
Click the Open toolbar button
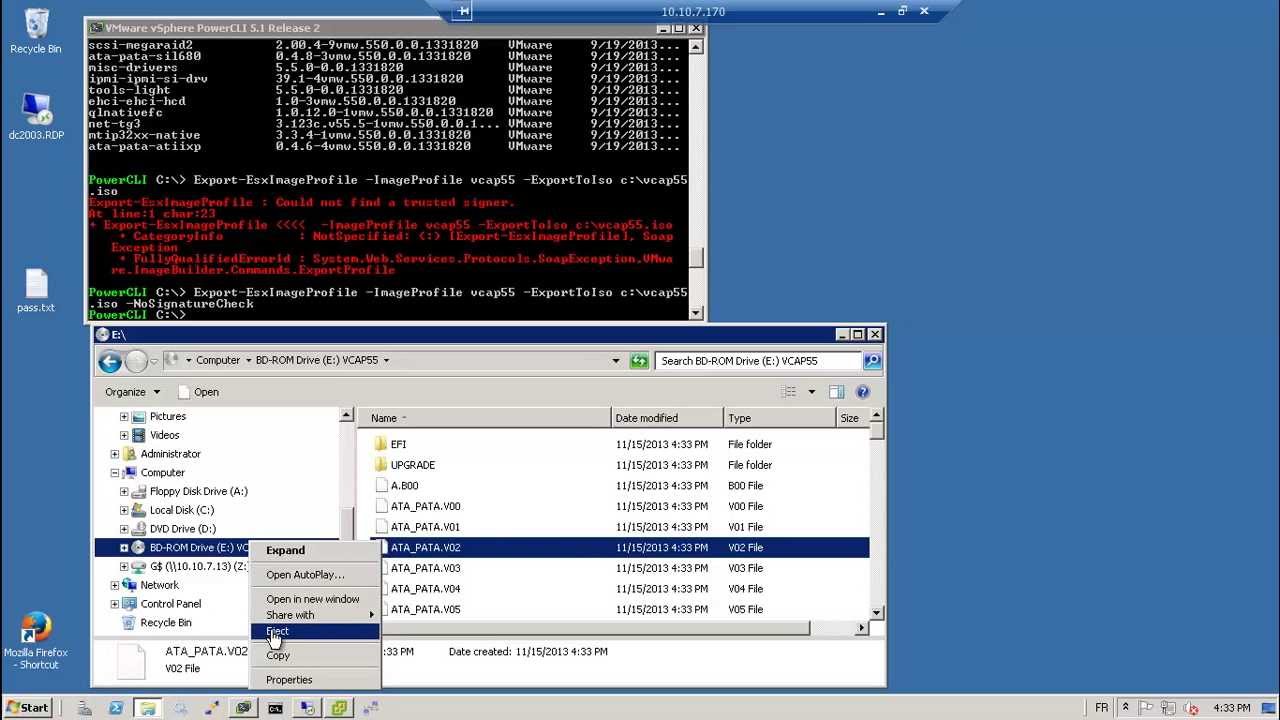(199, 392)
